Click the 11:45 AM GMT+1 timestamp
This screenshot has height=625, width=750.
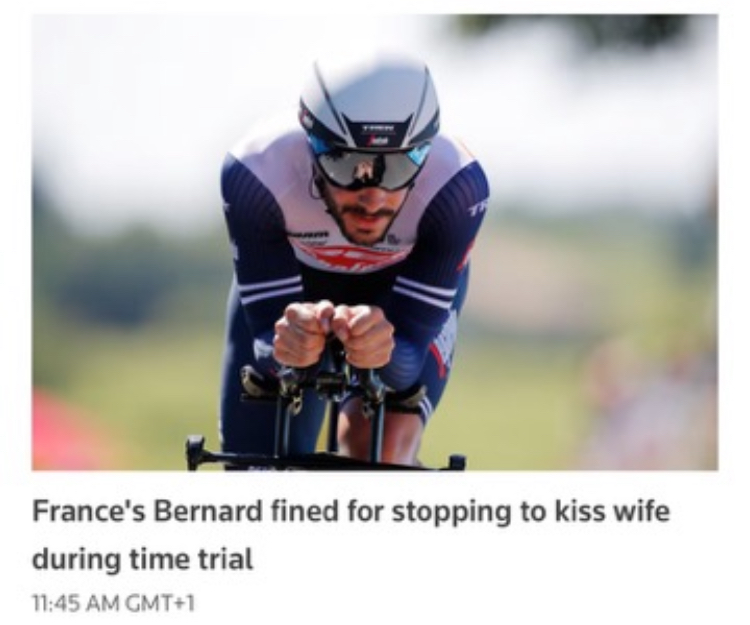tap(113, 603)
